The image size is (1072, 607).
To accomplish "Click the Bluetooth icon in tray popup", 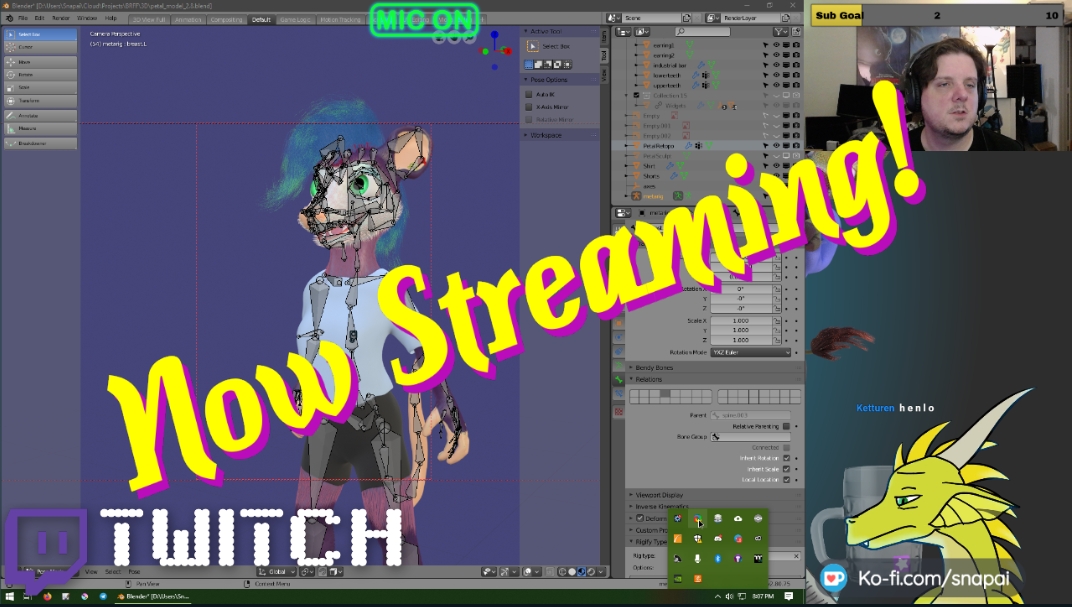I will 718,558.
